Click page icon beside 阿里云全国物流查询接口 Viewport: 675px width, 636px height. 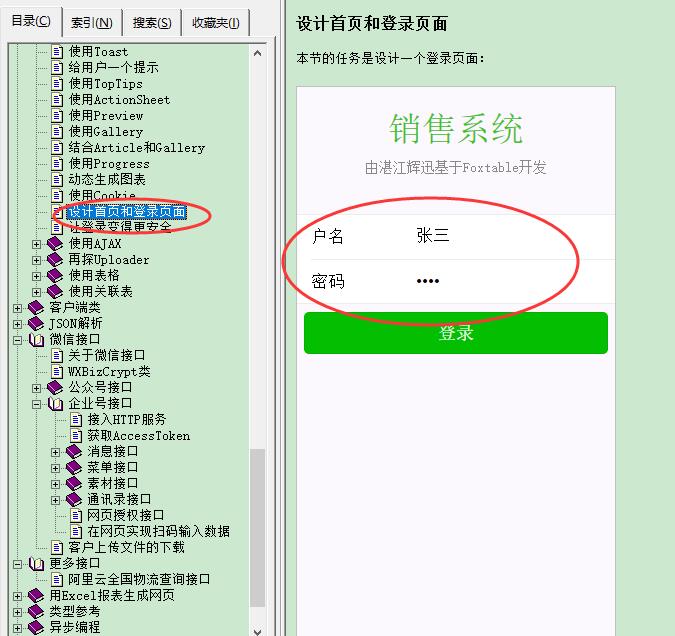(x=57, y=580)
